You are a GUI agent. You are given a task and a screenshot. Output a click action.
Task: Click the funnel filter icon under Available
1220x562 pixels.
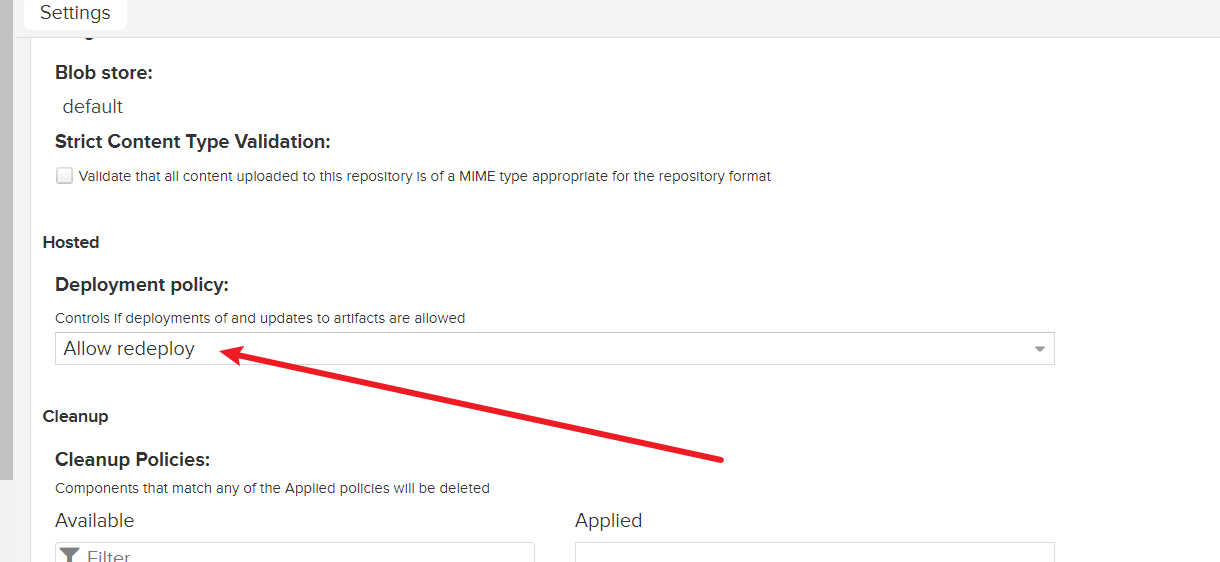click(x=69, y=555)
